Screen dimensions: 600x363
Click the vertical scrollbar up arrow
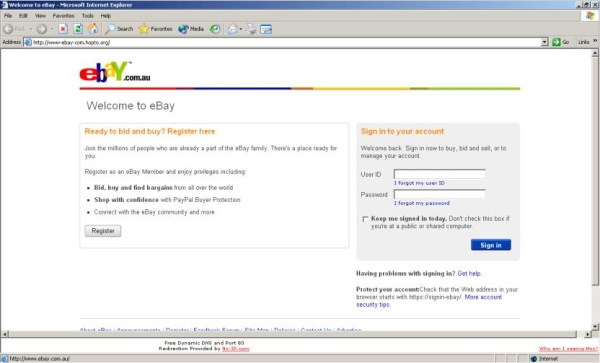tap(595, 53)
